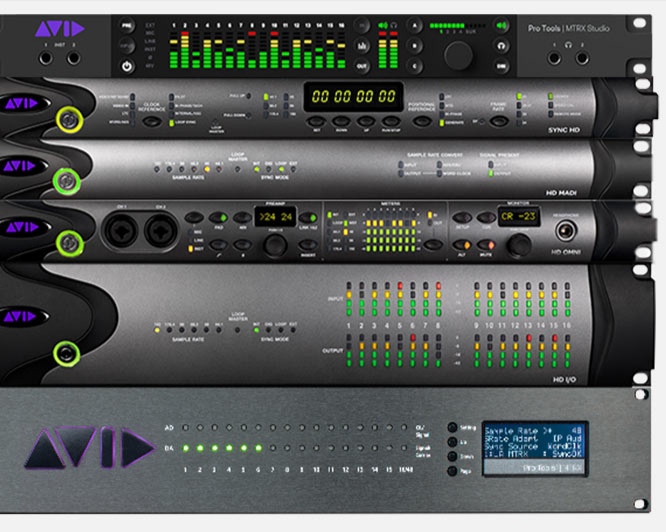Select the OUT button on MTRX Studio
Screen dimensions: 666x532
362,66
